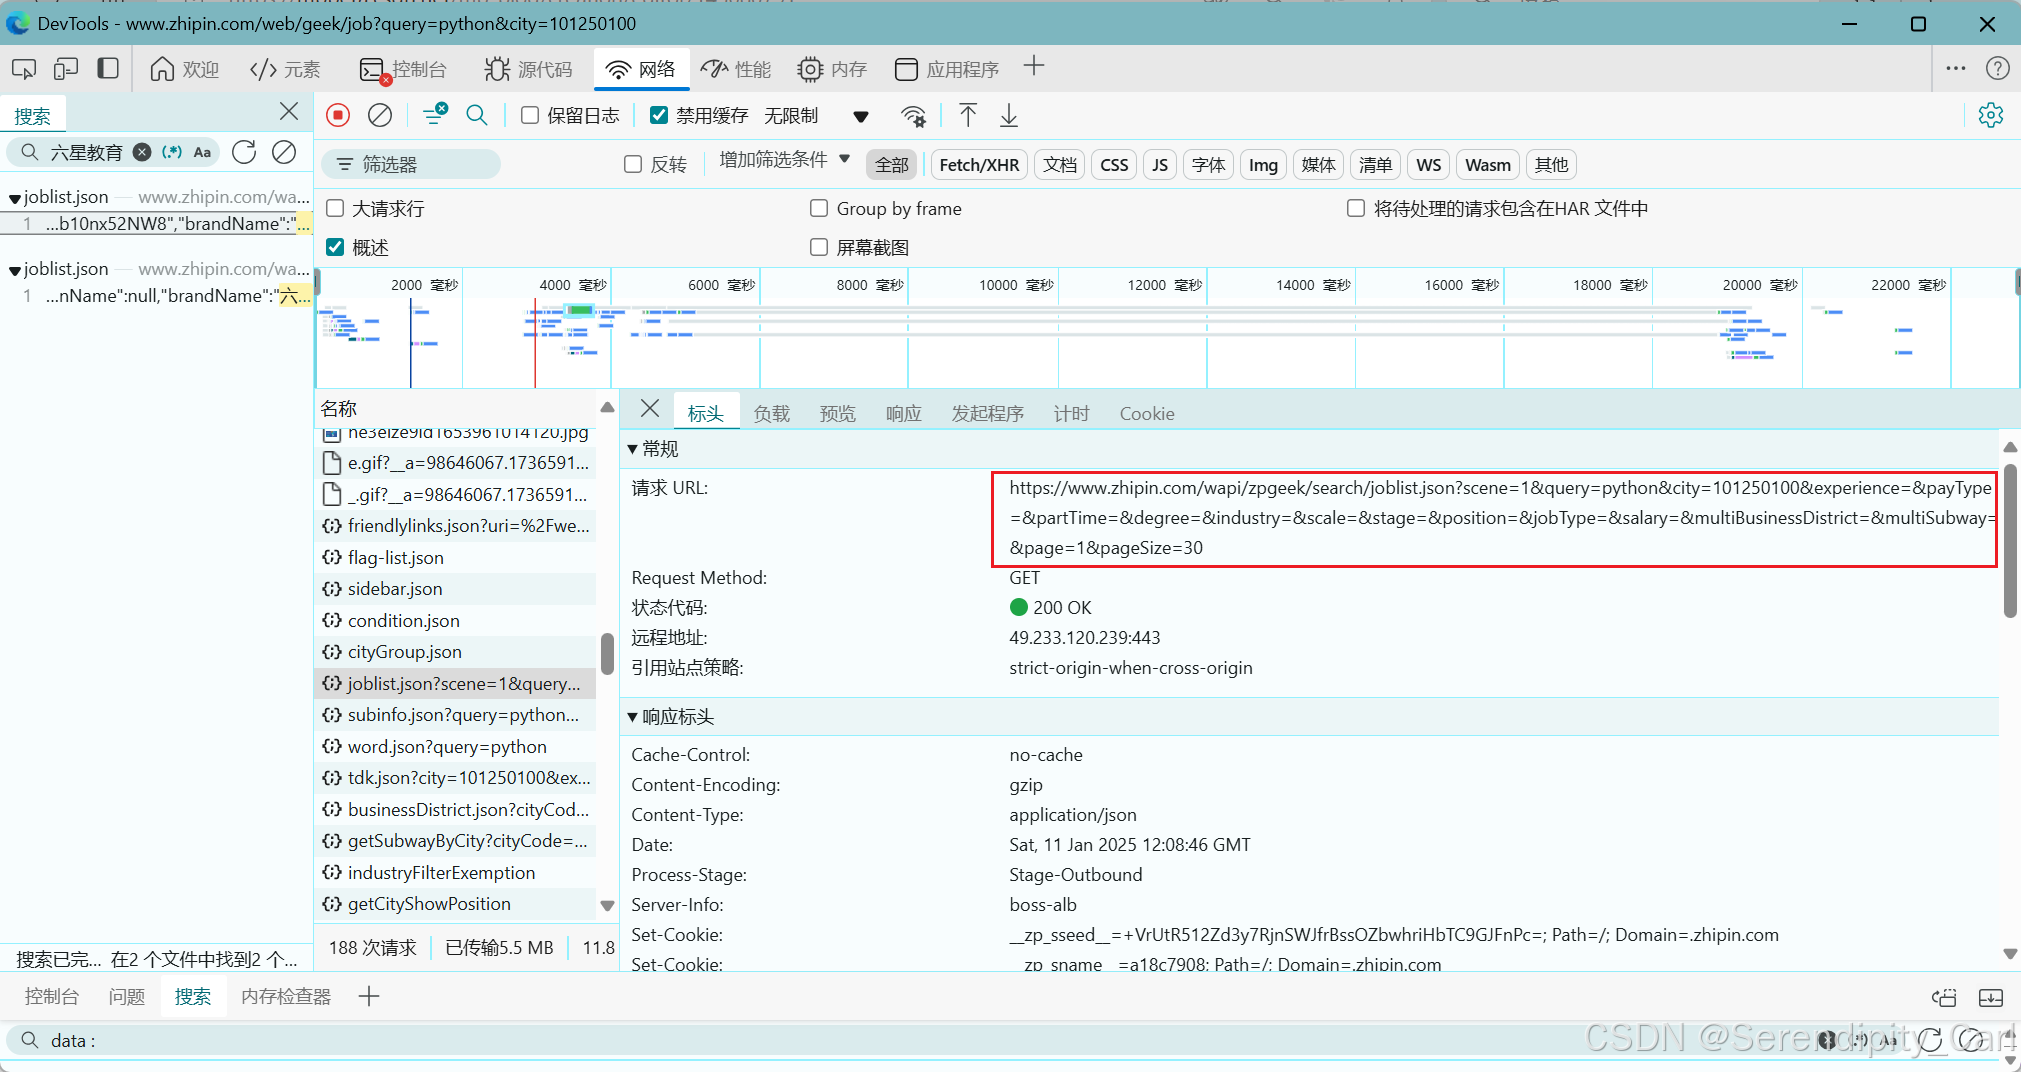Switch to the 响应 details tab
Screen dimensions: 2021x1072
point(903,413)
